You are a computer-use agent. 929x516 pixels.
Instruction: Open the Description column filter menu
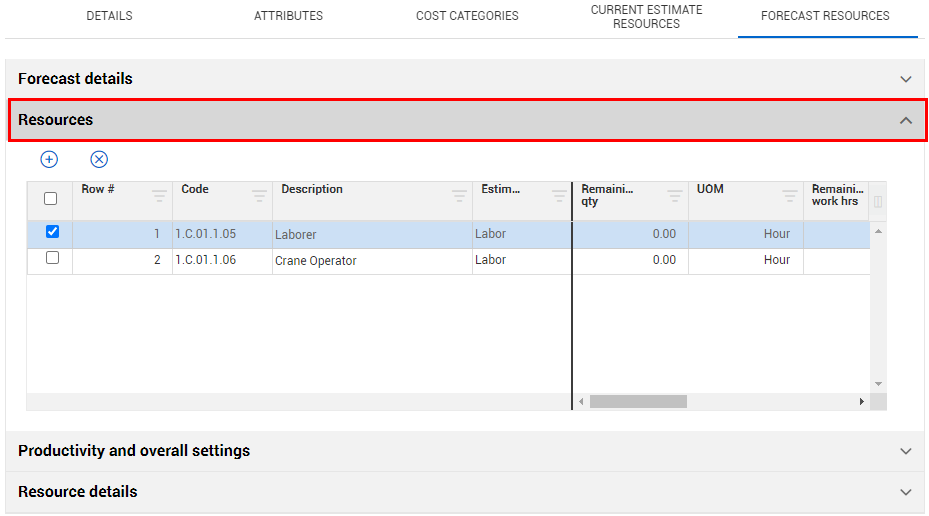coord(459,196)
